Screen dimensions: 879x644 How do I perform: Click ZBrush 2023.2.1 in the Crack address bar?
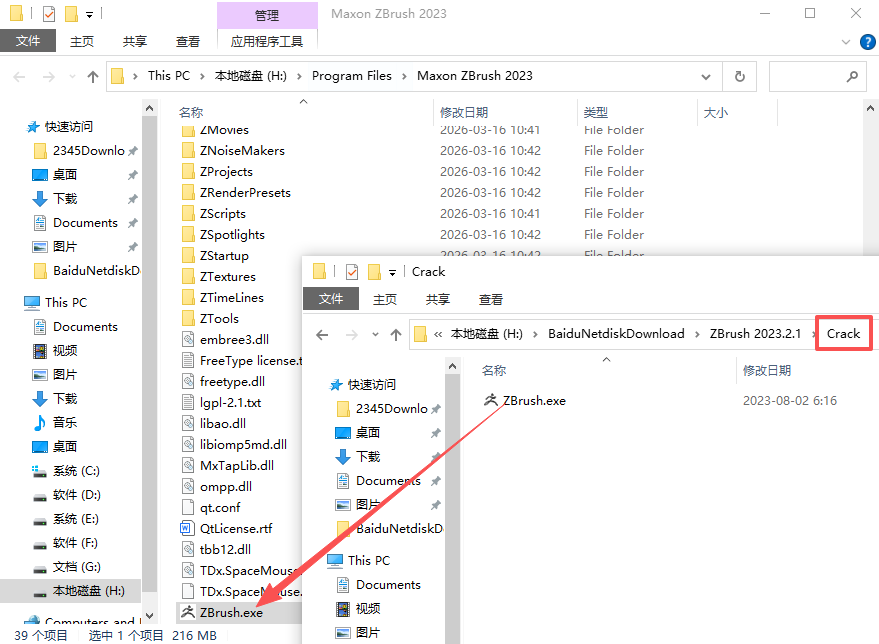[x=755, y=334]
